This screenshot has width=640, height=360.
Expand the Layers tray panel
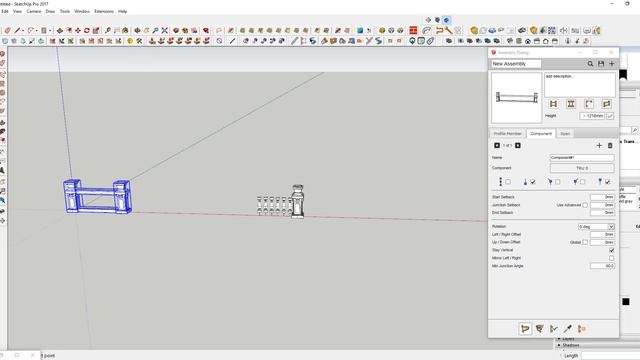(x=559, y=339)
